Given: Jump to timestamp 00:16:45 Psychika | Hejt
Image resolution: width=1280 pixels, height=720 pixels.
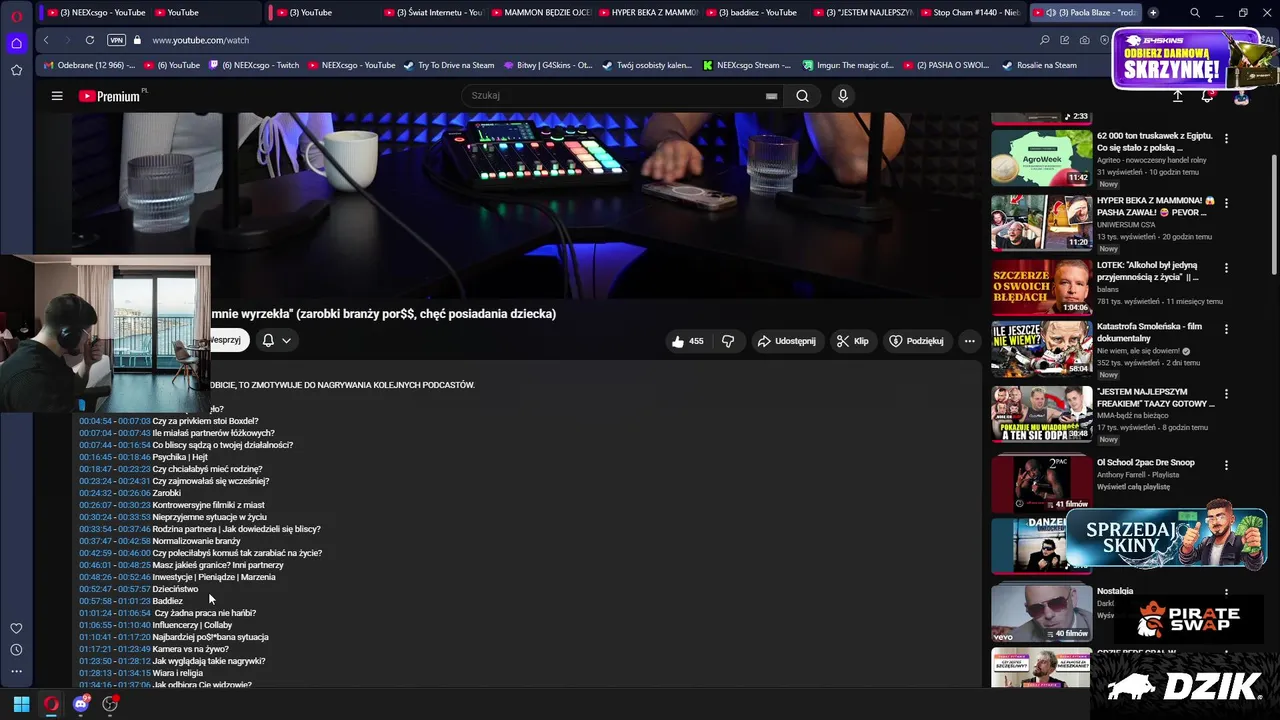Looking at the screenshot, I should pyautogui.click(x=97, y=457).
